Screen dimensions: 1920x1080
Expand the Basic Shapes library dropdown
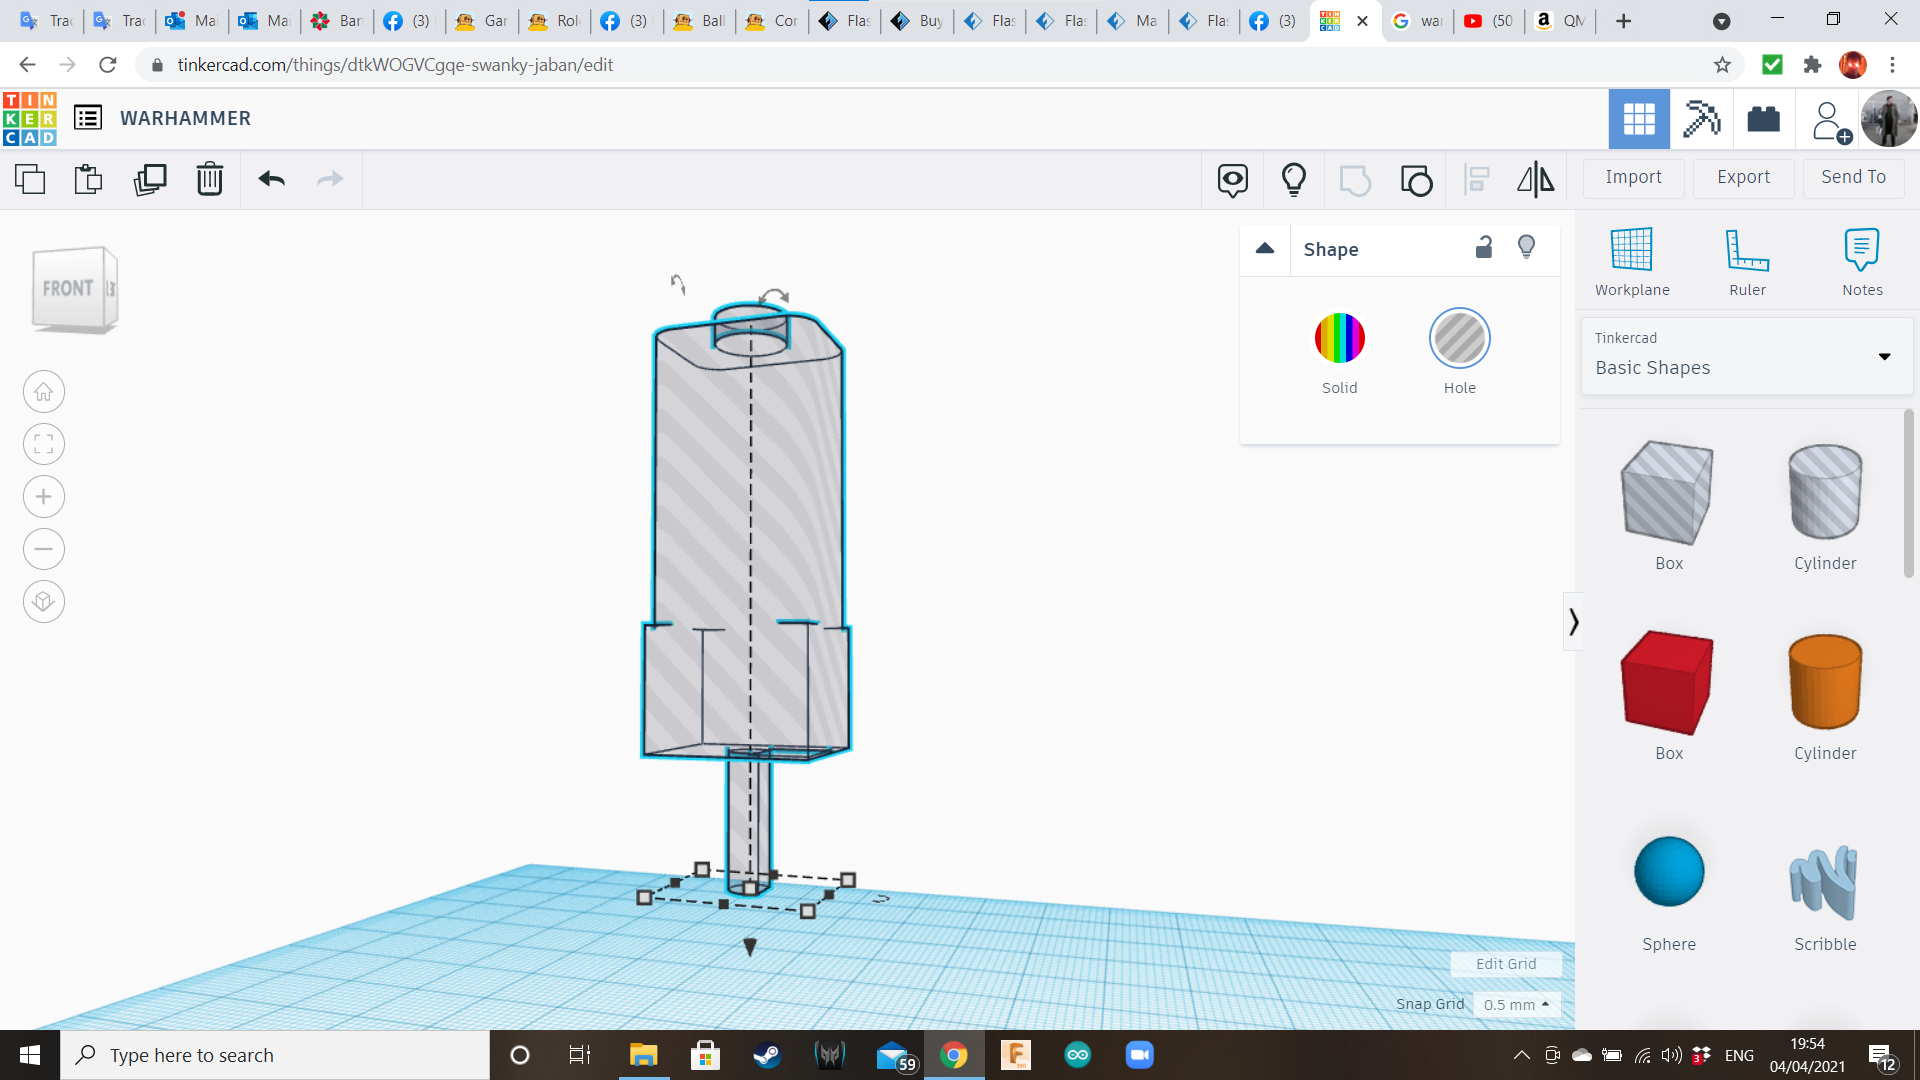(x=1884, y=357)
